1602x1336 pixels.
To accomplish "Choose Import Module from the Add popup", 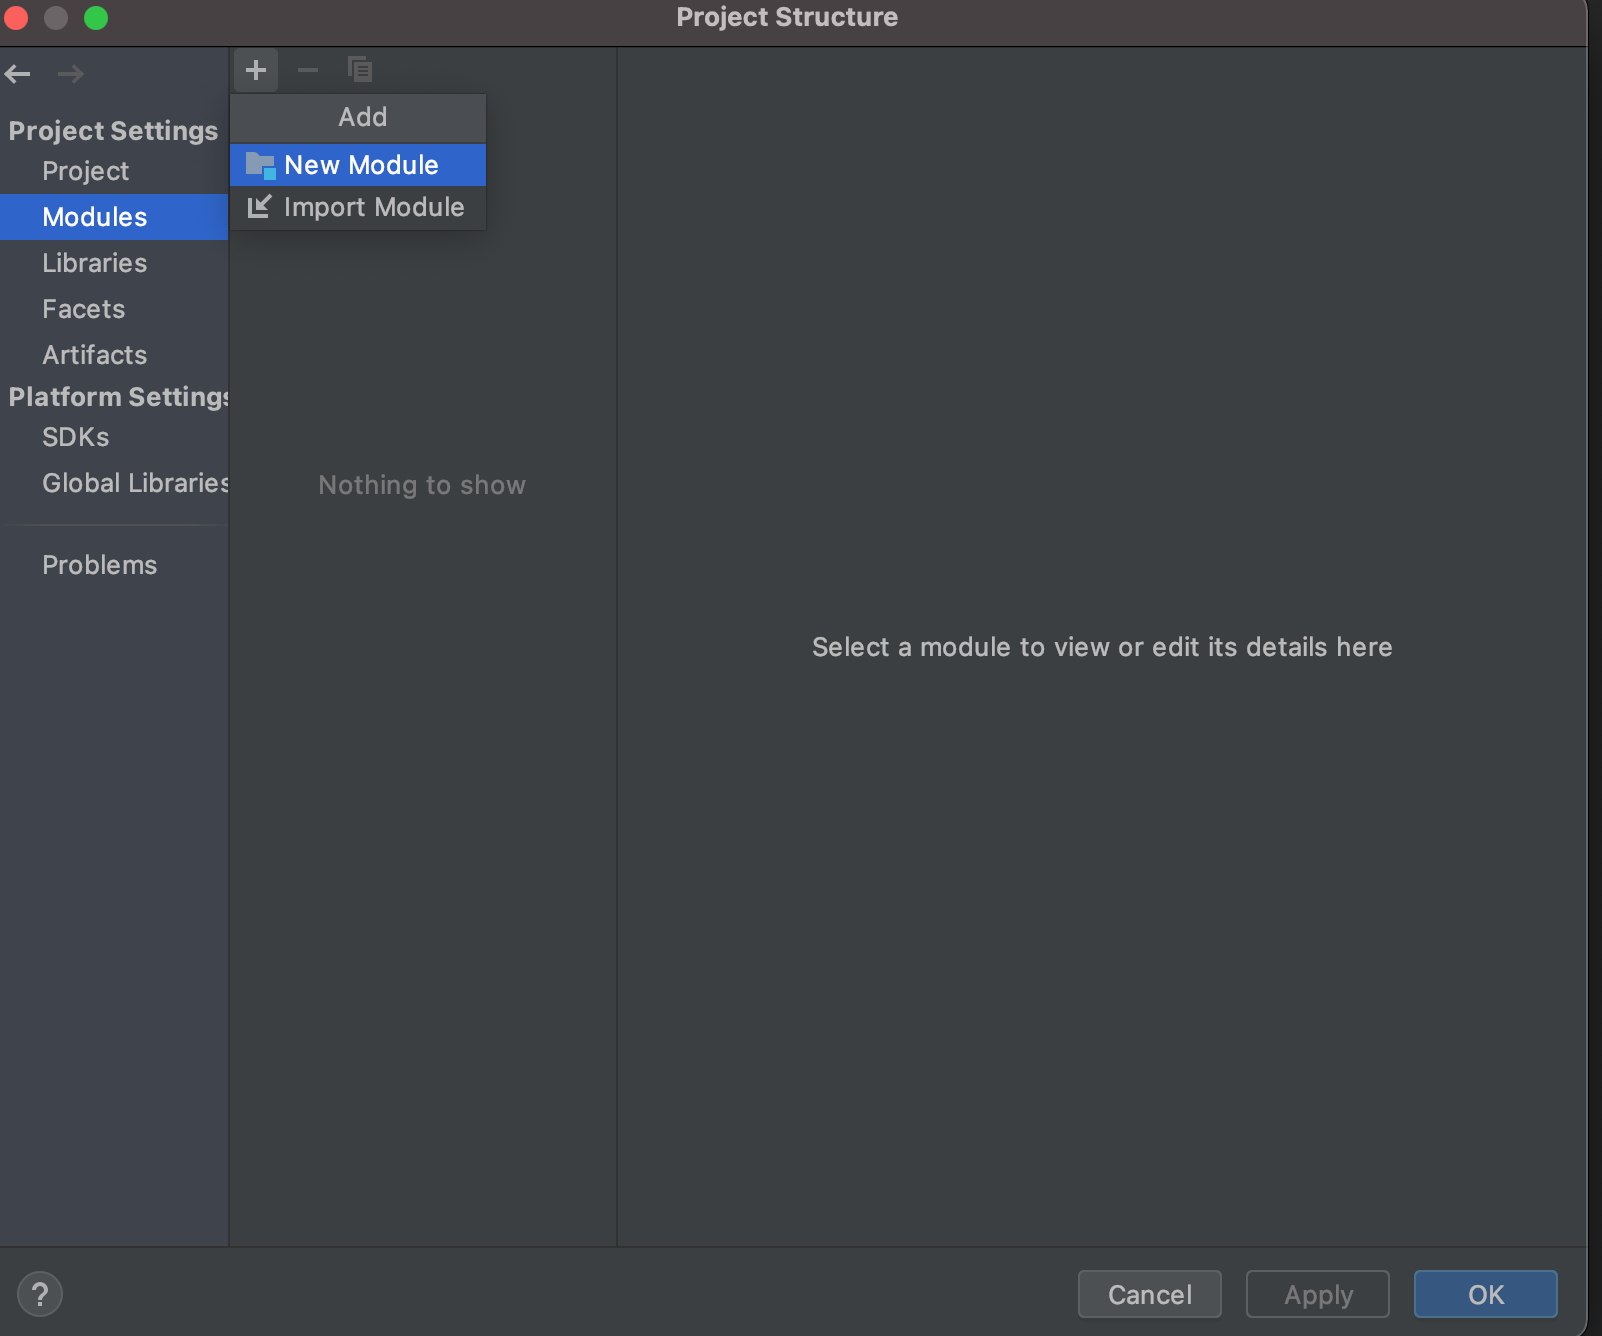I will pos(358,207).
